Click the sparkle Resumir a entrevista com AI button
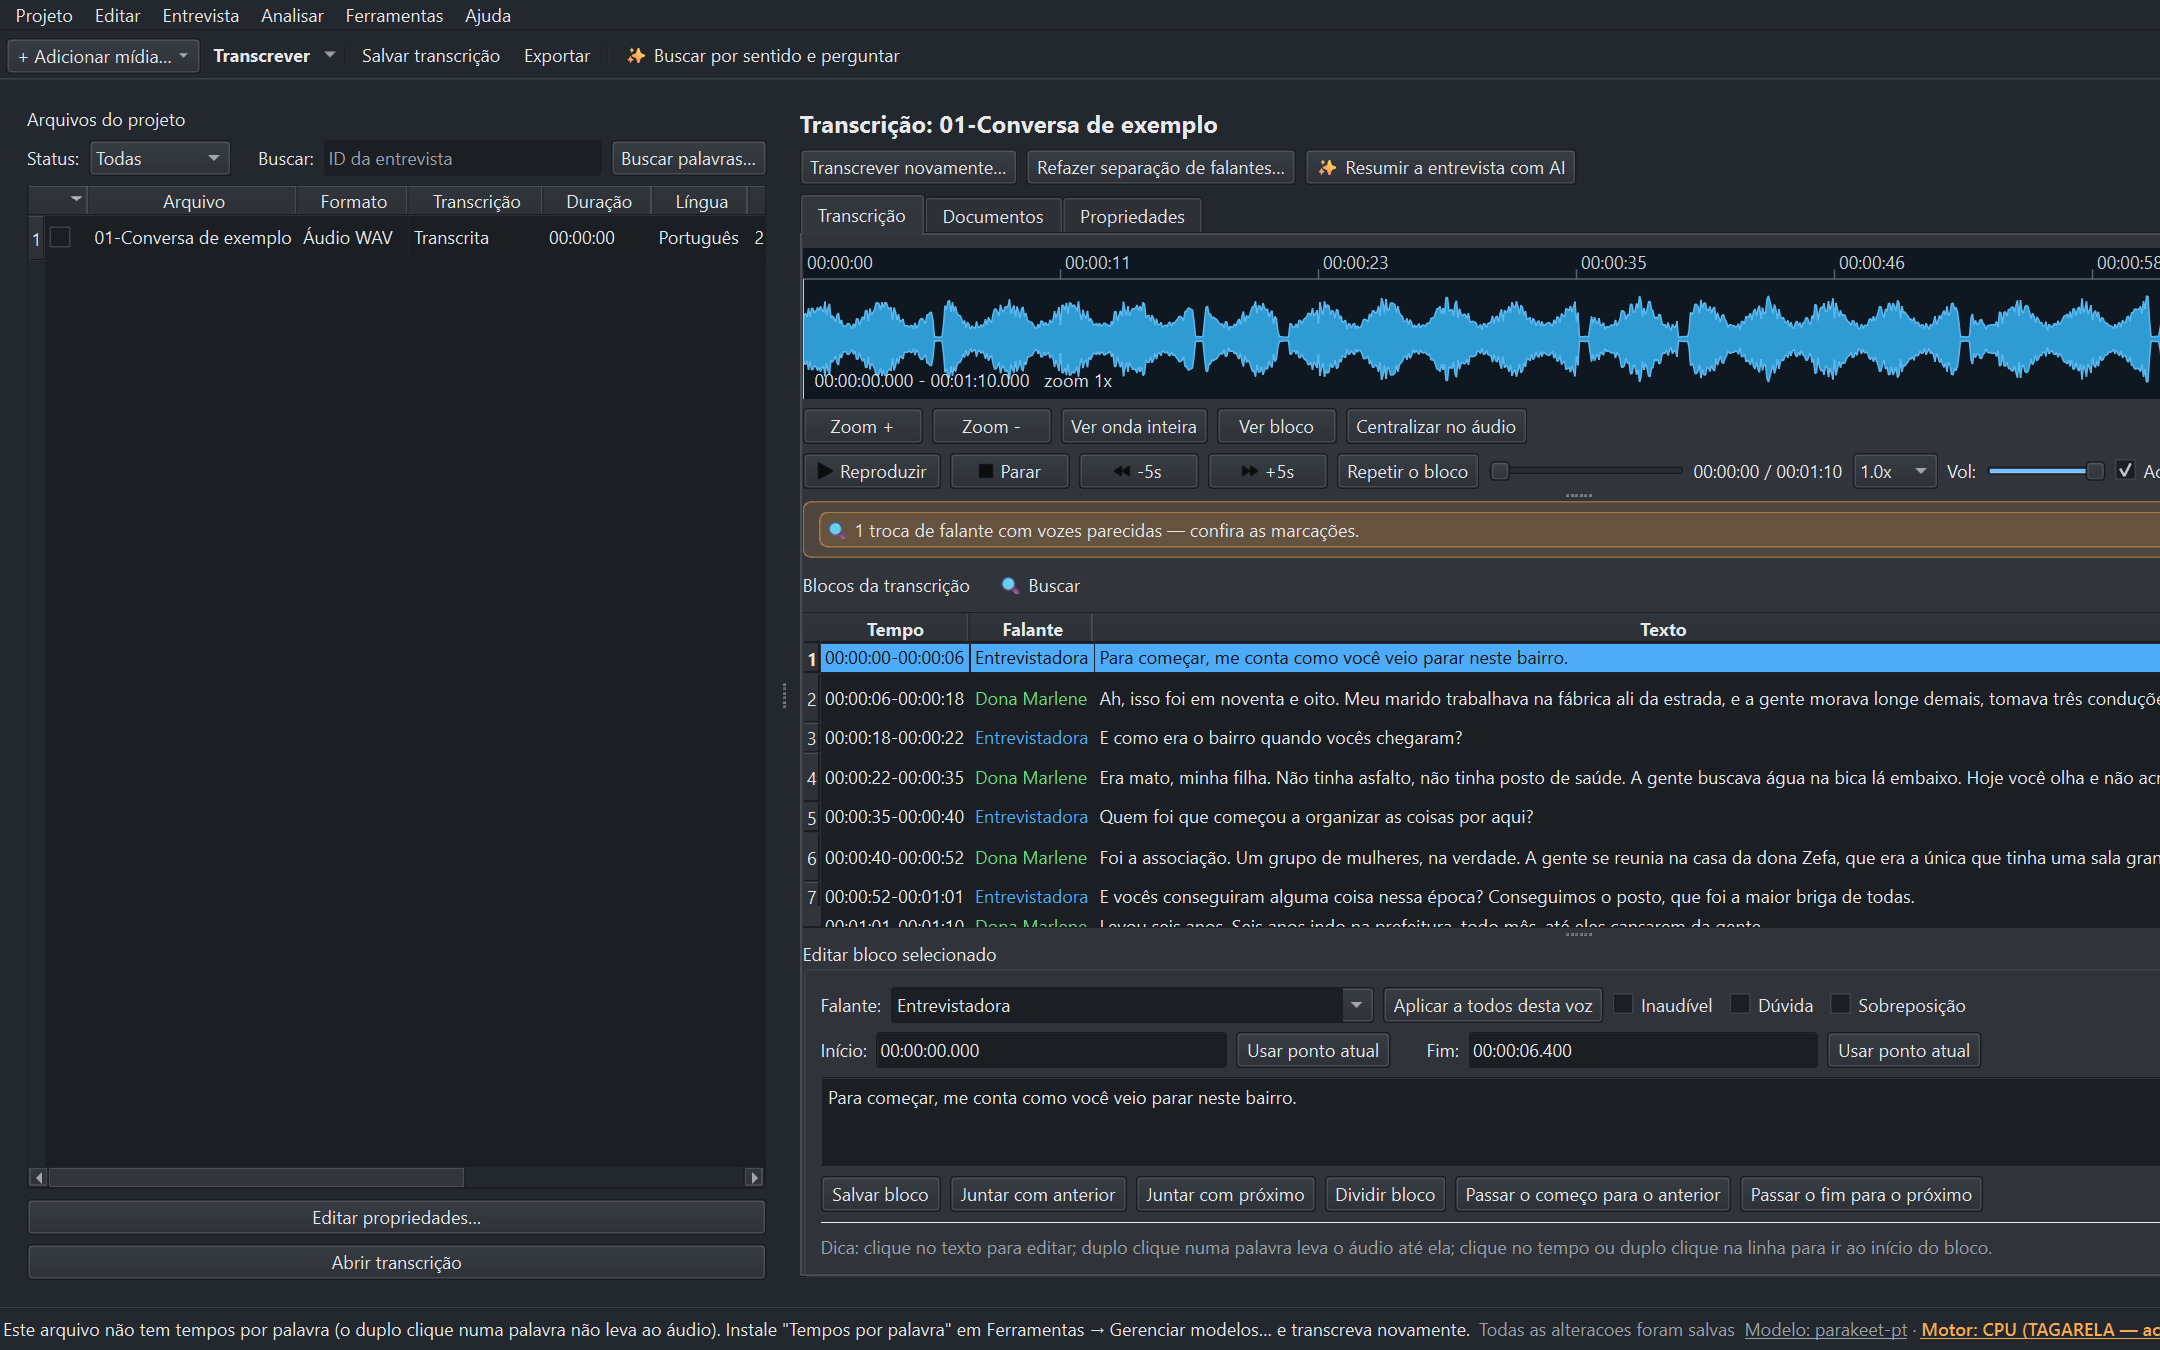The height and width of the screenshot is (1350, 2160). 1440,168
